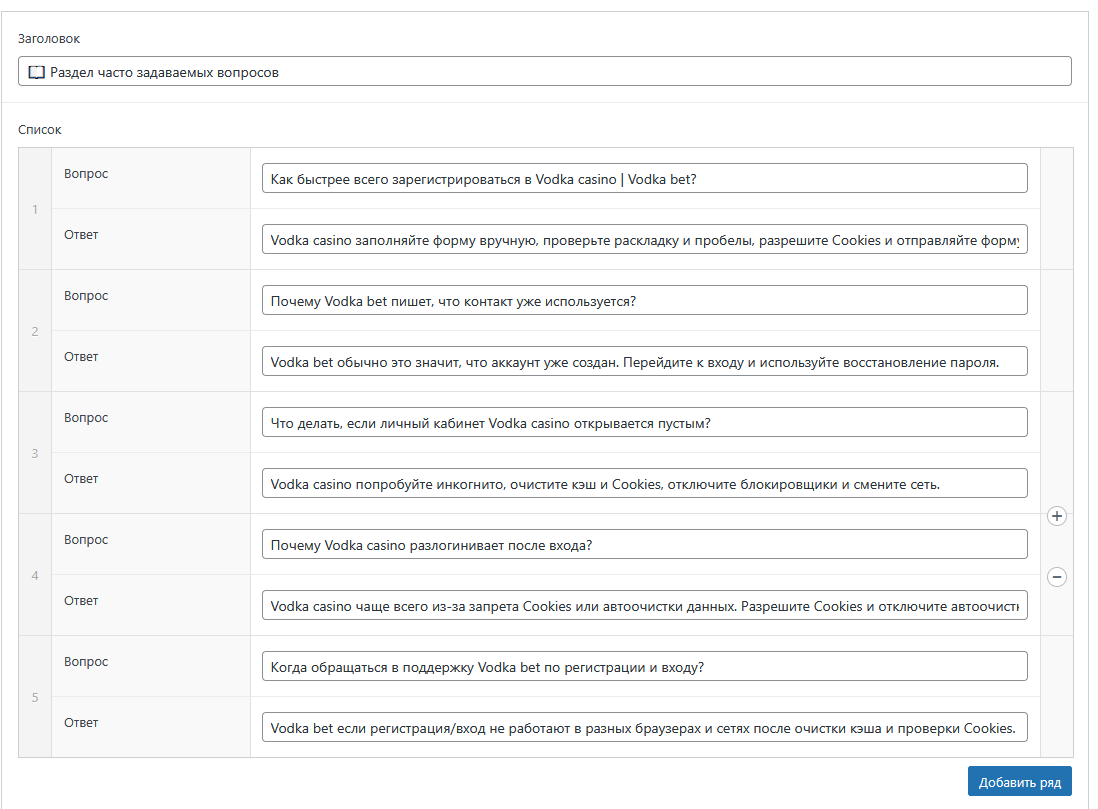
Task: Focus the Заголовок title input field
Action: [x=545, y=71]
